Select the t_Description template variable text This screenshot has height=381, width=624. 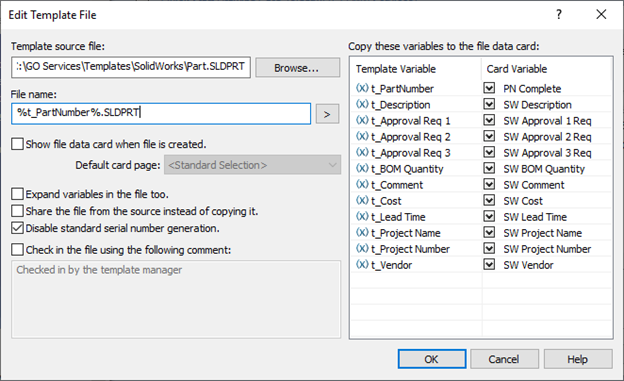click(401, 105)
